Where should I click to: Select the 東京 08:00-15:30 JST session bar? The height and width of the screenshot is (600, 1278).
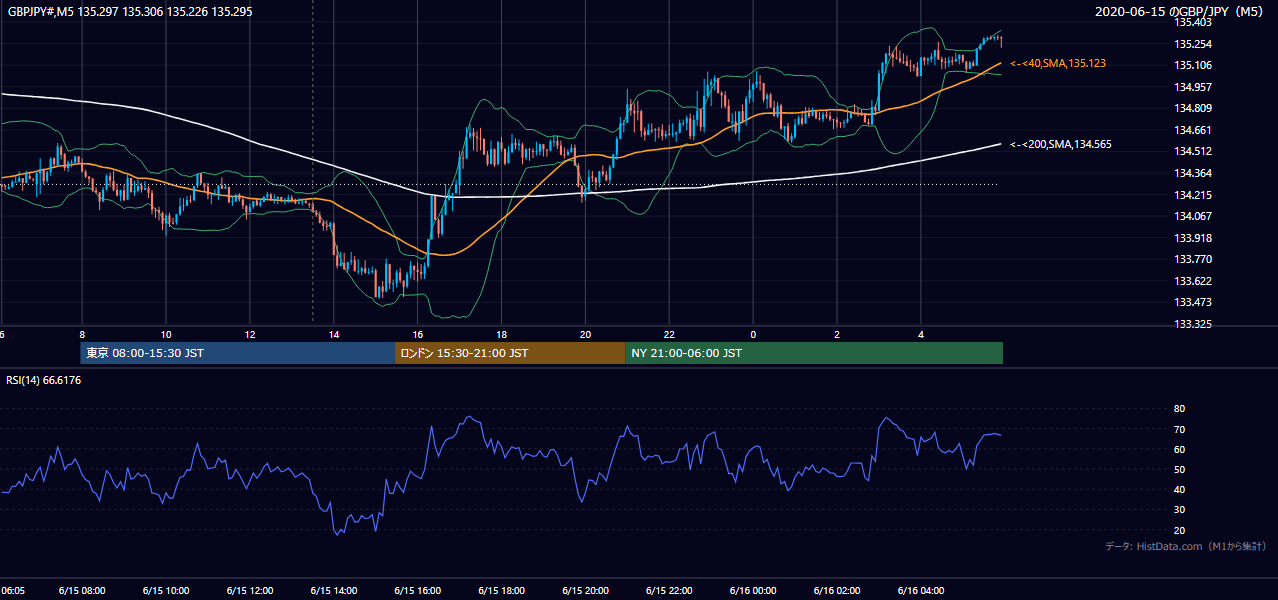[x=238, y=353]
